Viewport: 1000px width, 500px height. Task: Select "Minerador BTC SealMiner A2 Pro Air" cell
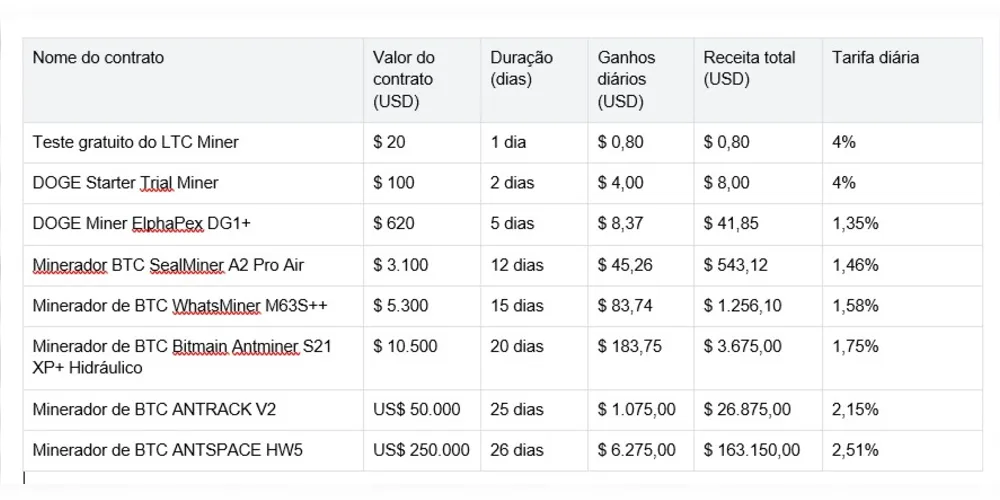pyautogui.click(x=168, y=265)
